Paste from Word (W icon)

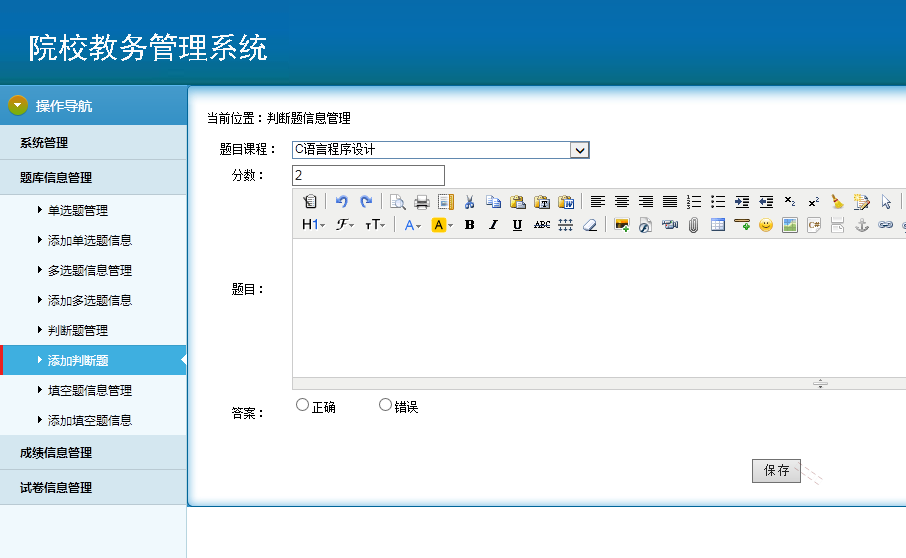(566, 201)
